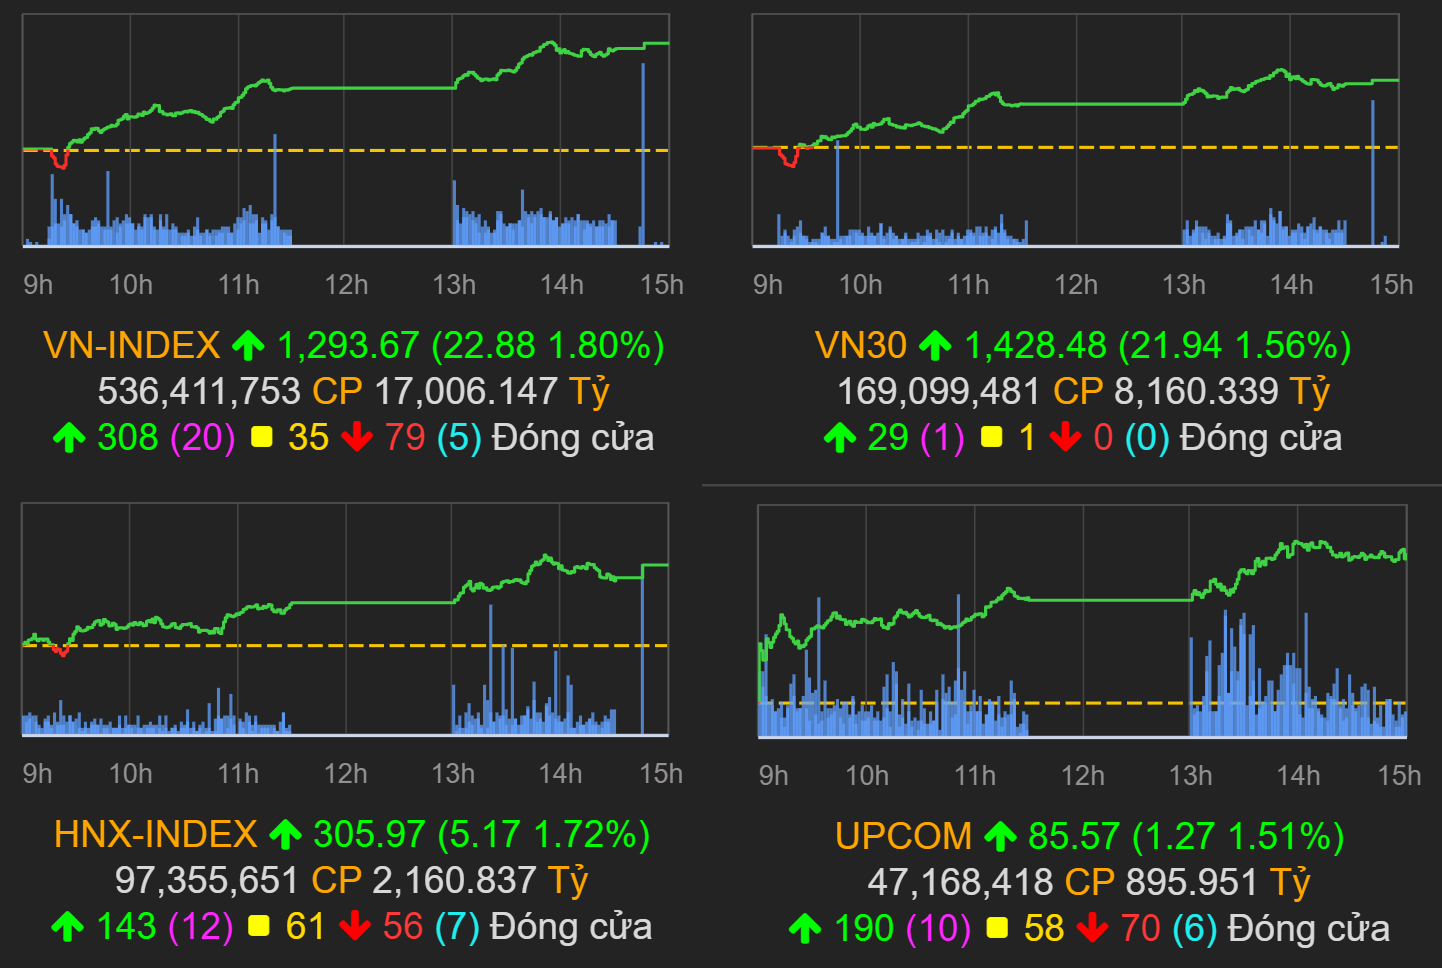Click the green up arrow beside VN30
The height and width of the screenshot is (968, 1442).
coord(935,347)
